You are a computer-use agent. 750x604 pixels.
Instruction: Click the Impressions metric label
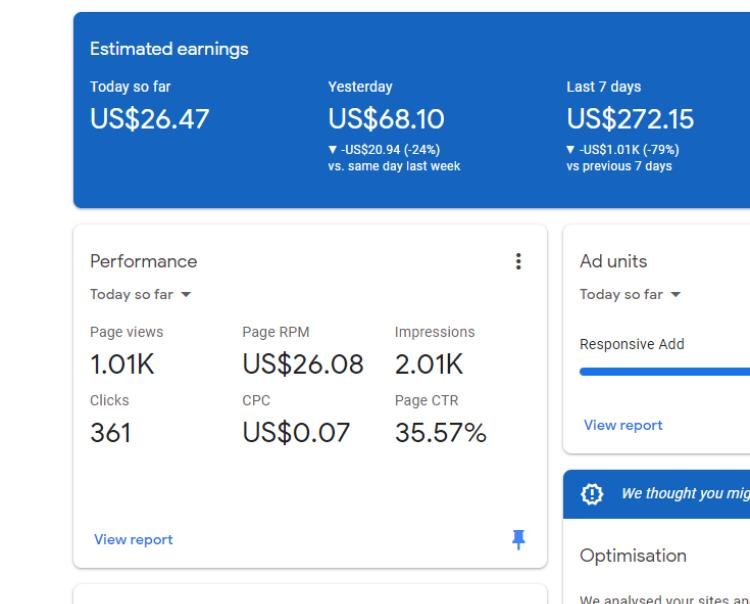tap(435, 332)
